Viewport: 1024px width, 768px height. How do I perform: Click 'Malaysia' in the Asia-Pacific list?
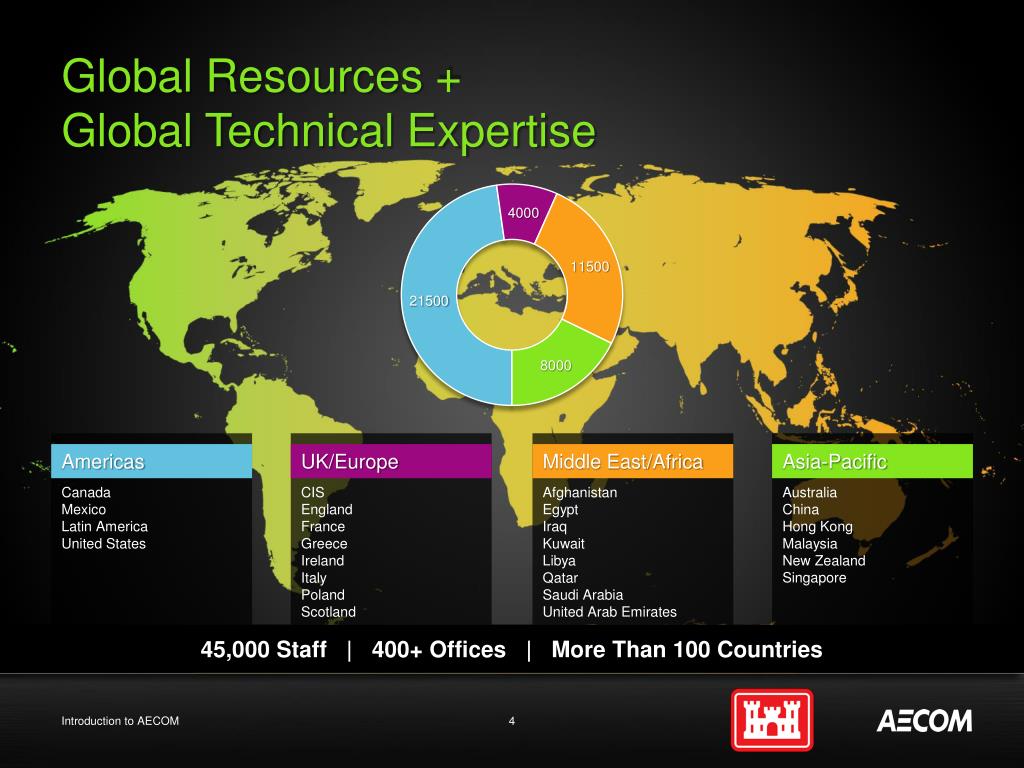810,544
